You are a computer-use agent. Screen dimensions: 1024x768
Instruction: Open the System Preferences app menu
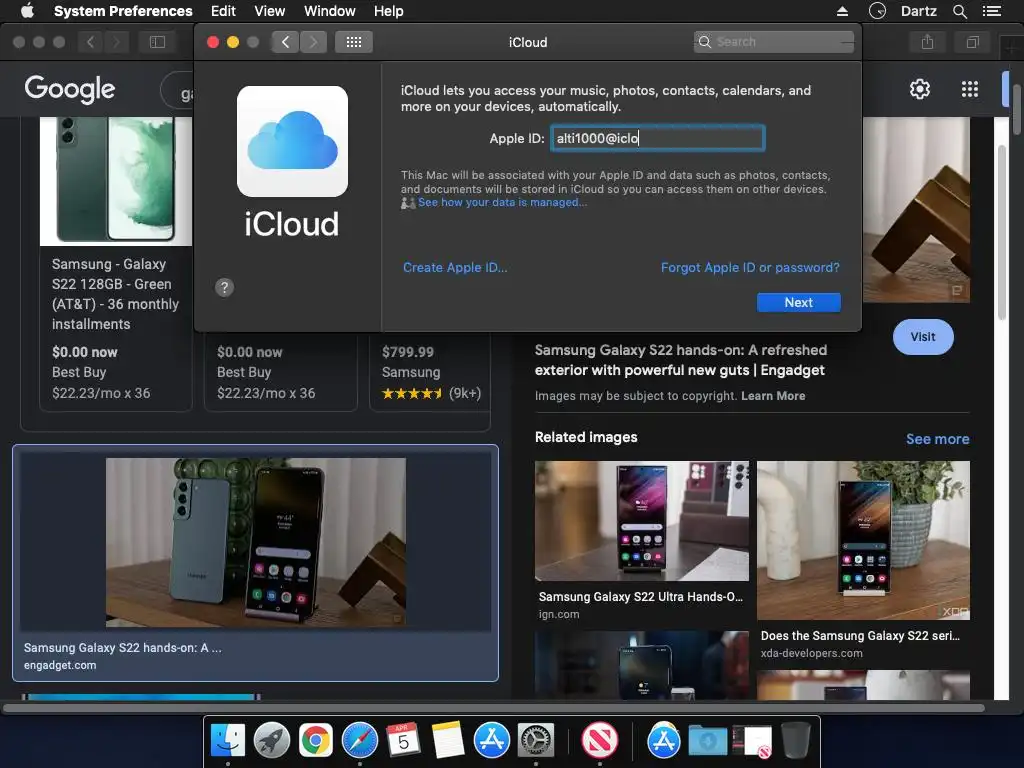pyautogui.click(x=123, y=11)
